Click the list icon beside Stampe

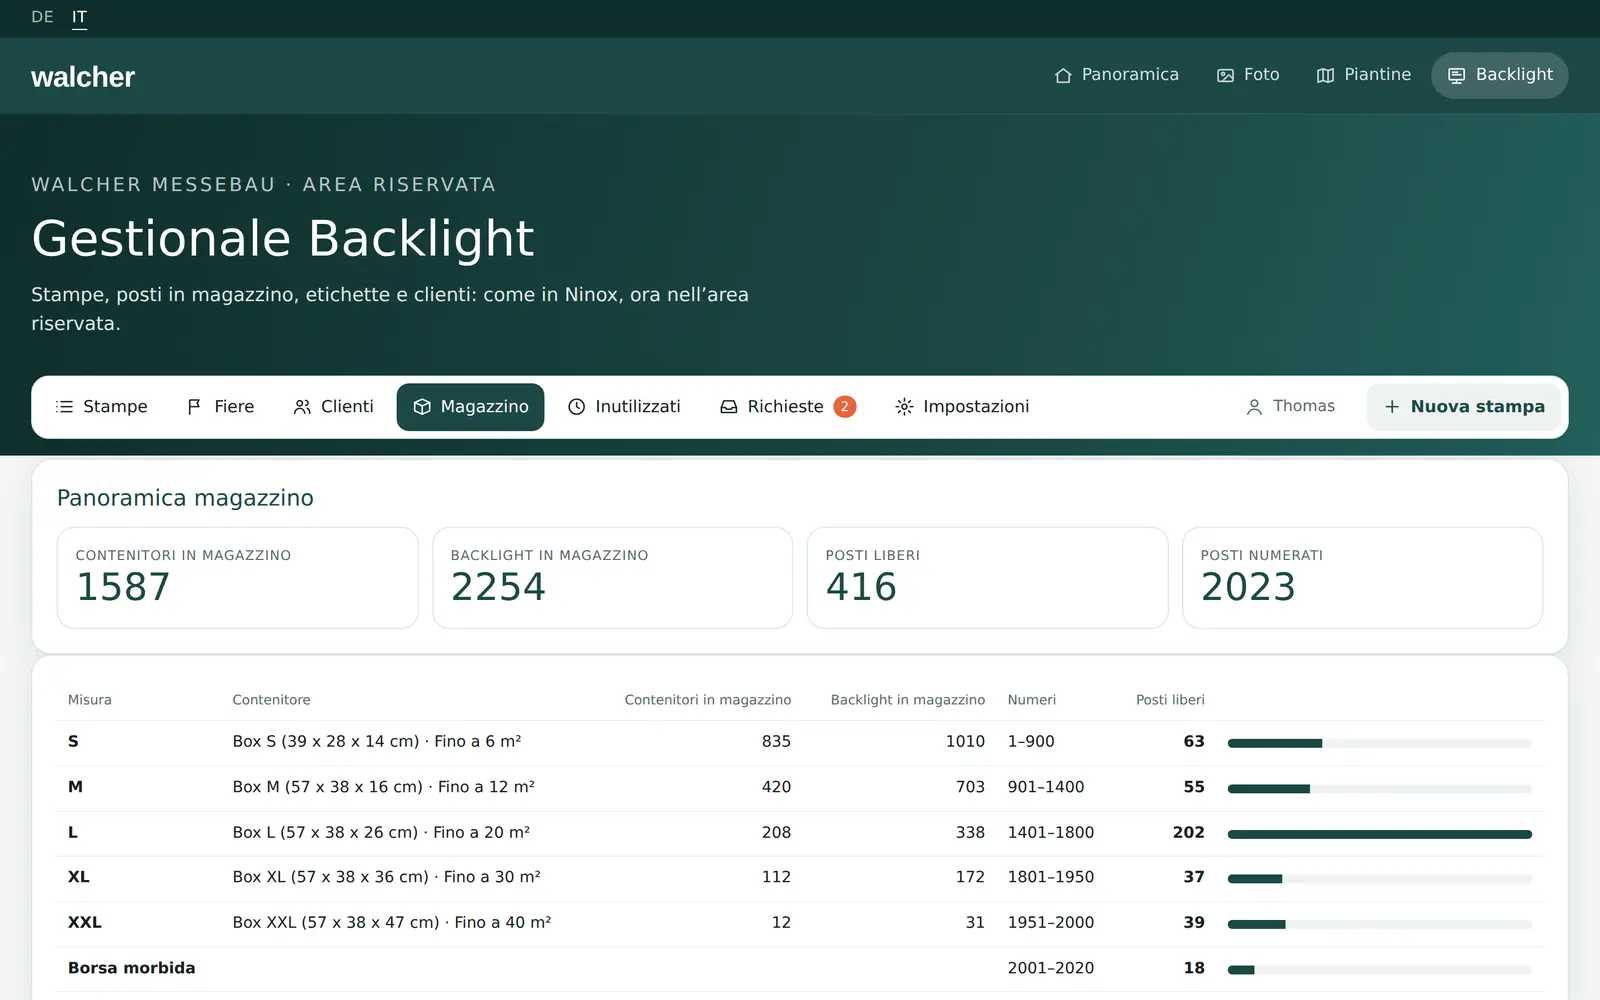click(x=64, y=407)
